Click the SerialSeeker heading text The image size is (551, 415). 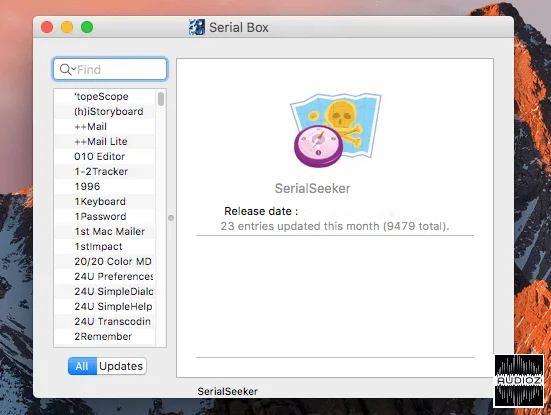(x=312, y=188)
